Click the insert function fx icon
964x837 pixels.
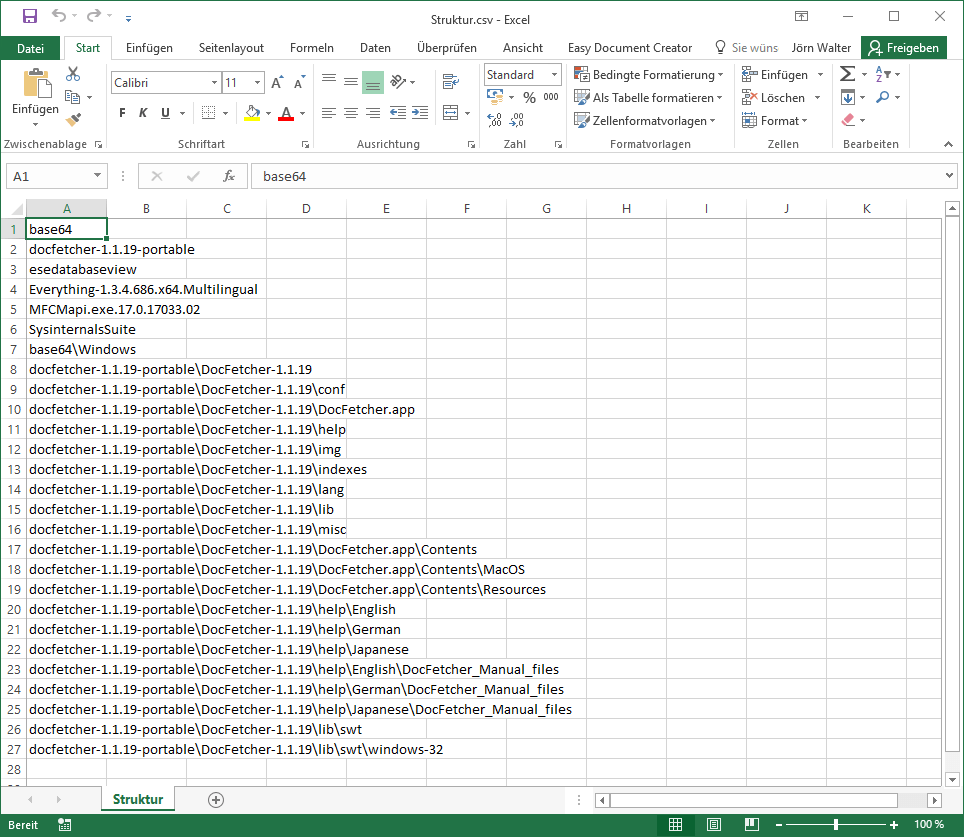[x=229, y=177]
